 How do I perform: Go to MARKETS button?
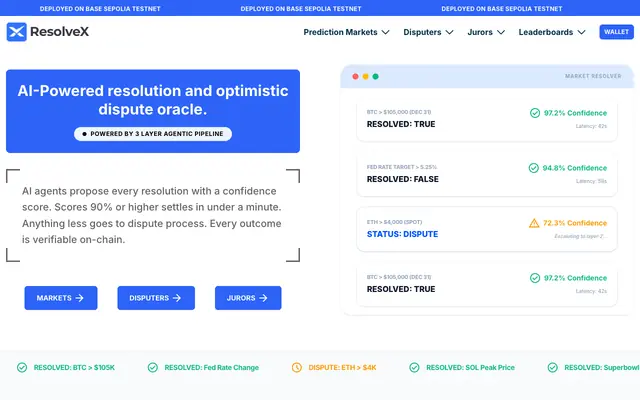tap(61, 298)
